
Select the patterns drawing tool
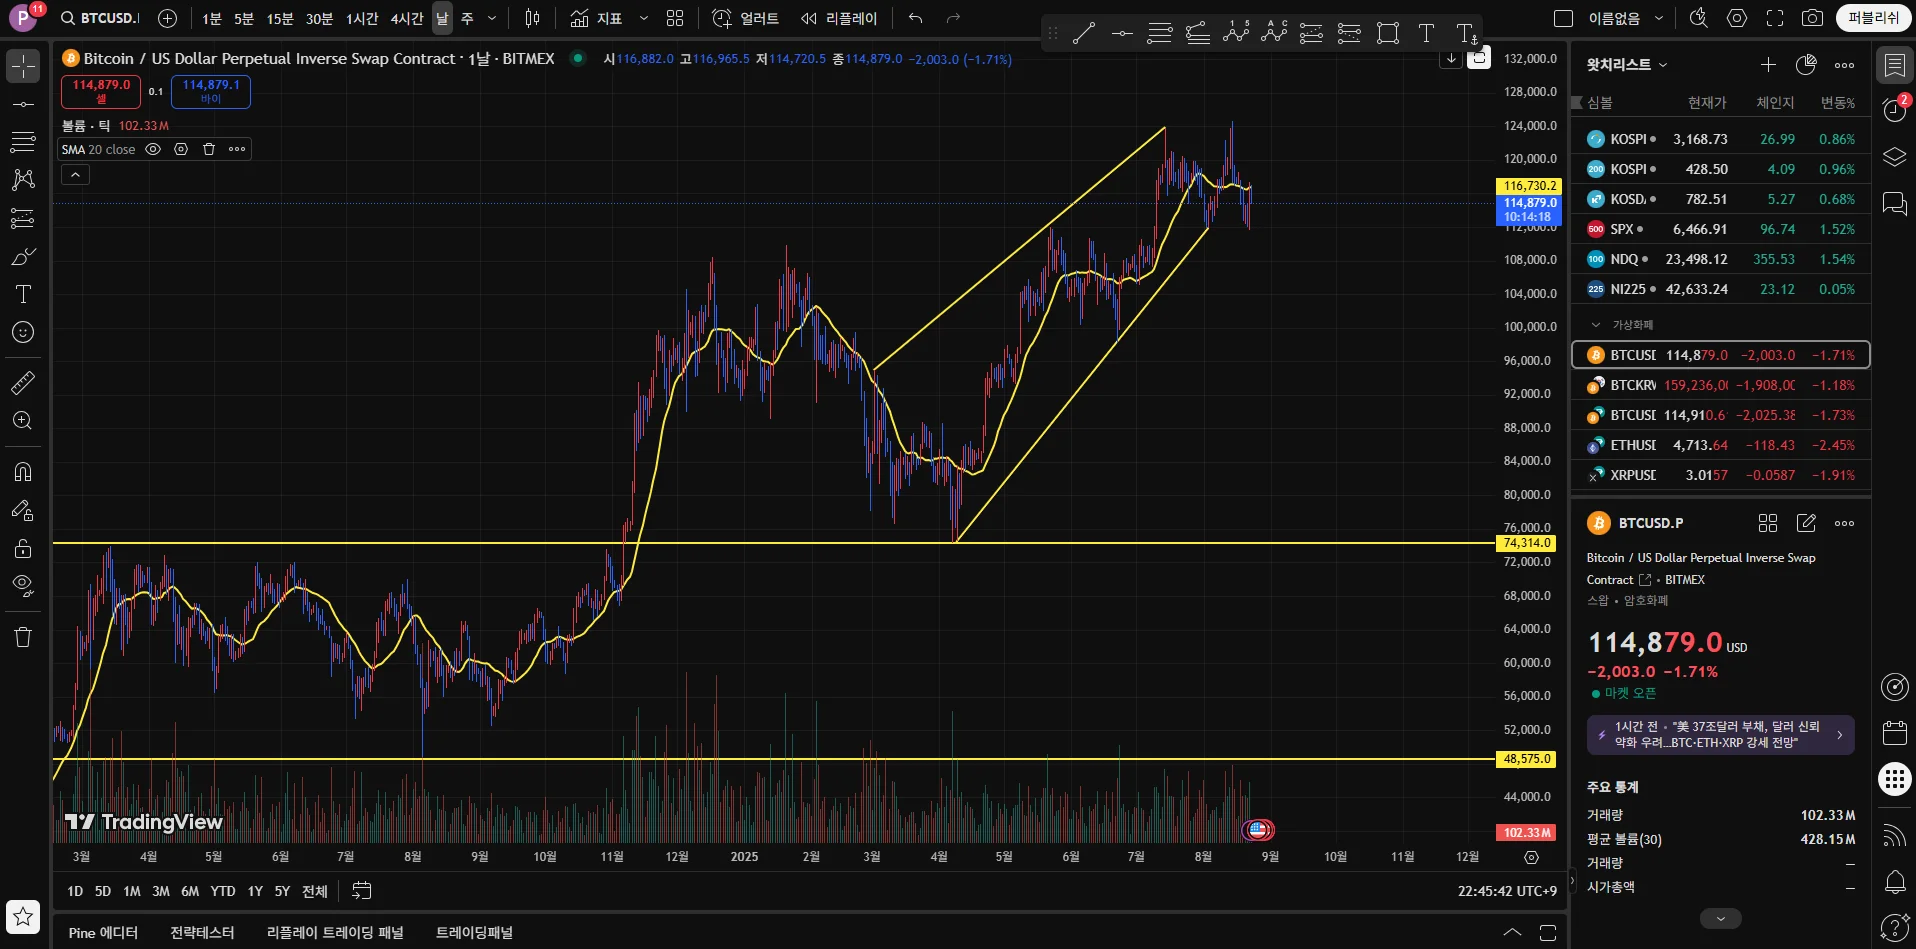pyautogui.click(x=23, y=180)
